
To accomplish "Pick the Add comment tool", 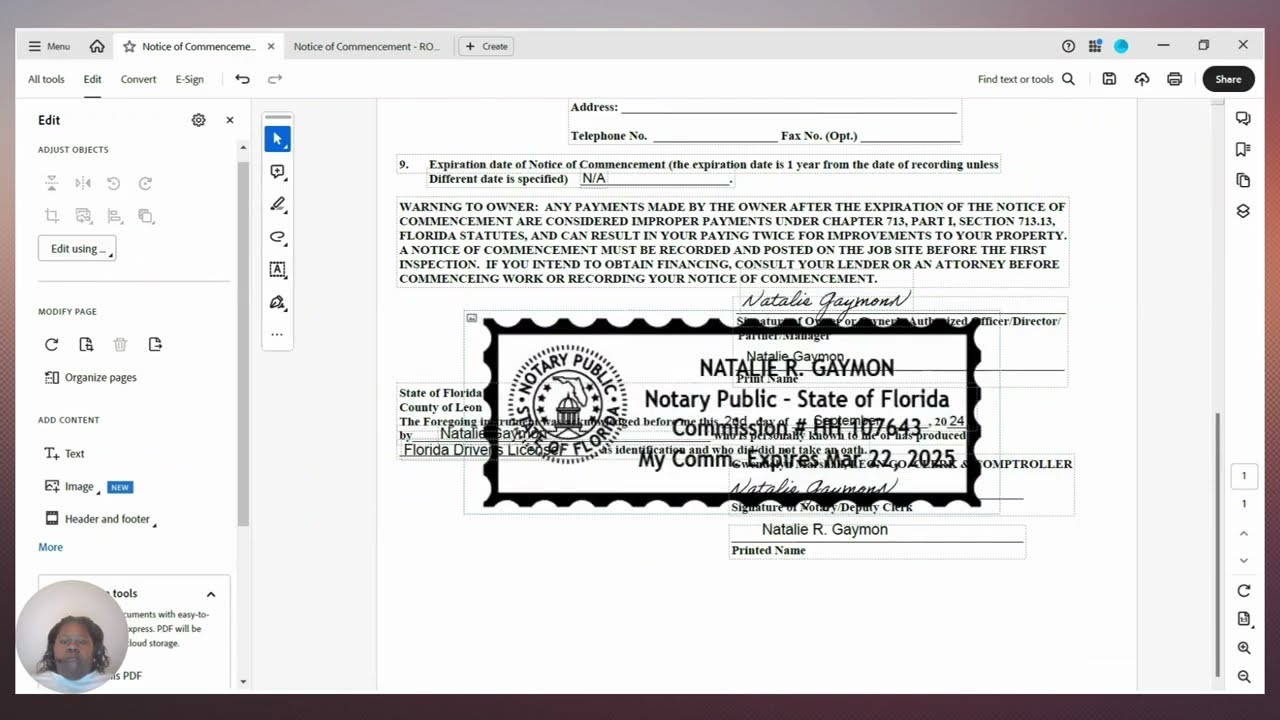I will click(277, 172).
